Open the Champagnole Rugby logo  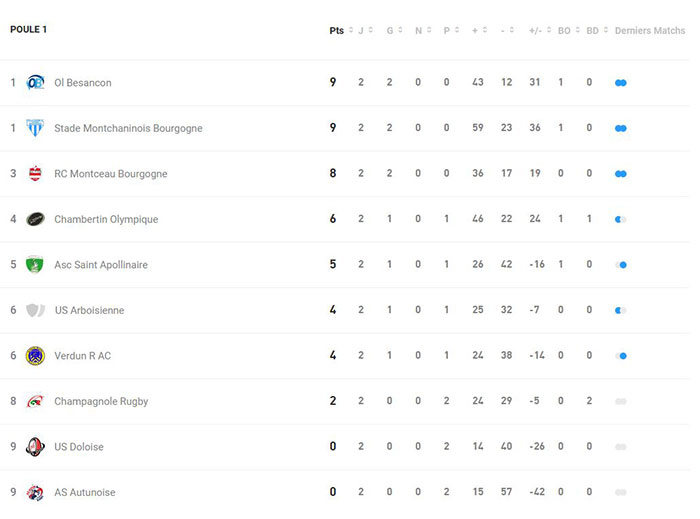click(x=35, y=401)
